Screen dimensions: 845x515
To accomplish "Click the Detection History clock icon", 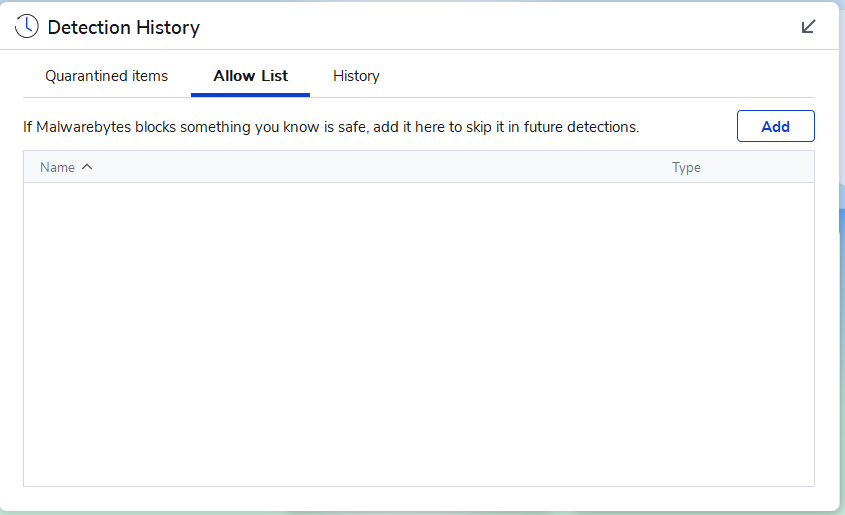I will pos(26,27).
